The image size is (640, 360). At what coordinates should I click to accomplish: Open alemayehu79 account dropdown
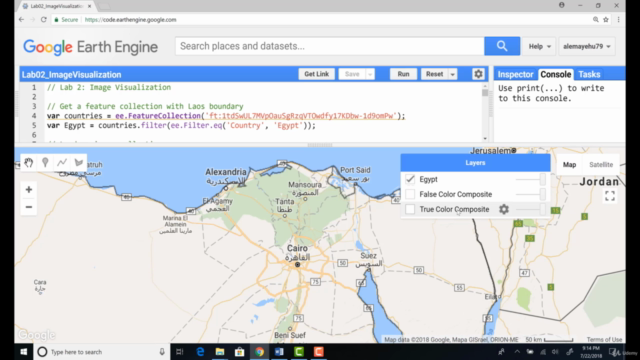587,47
